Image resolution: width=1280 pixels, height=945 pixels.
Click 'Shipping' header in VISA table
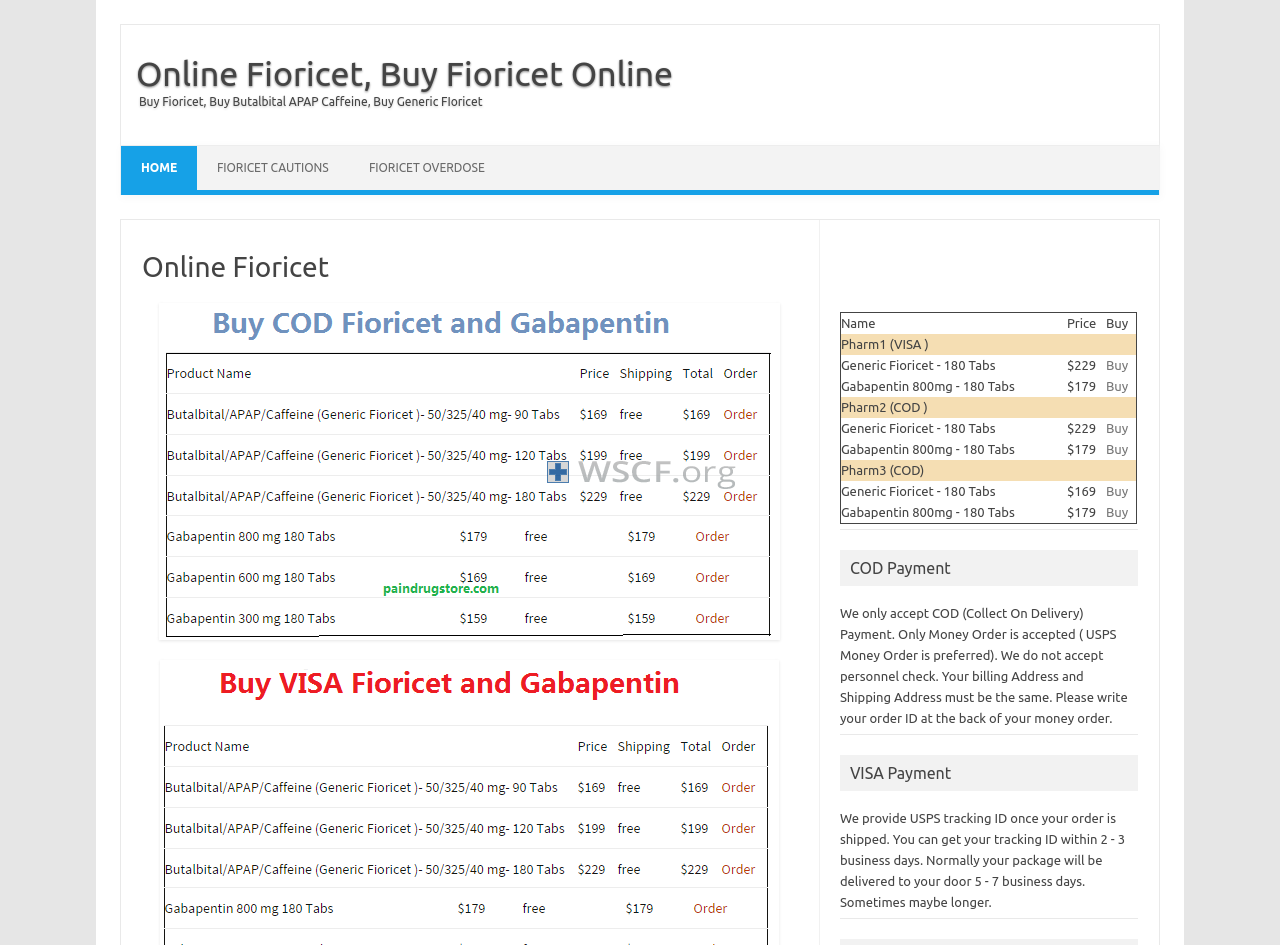644,746
